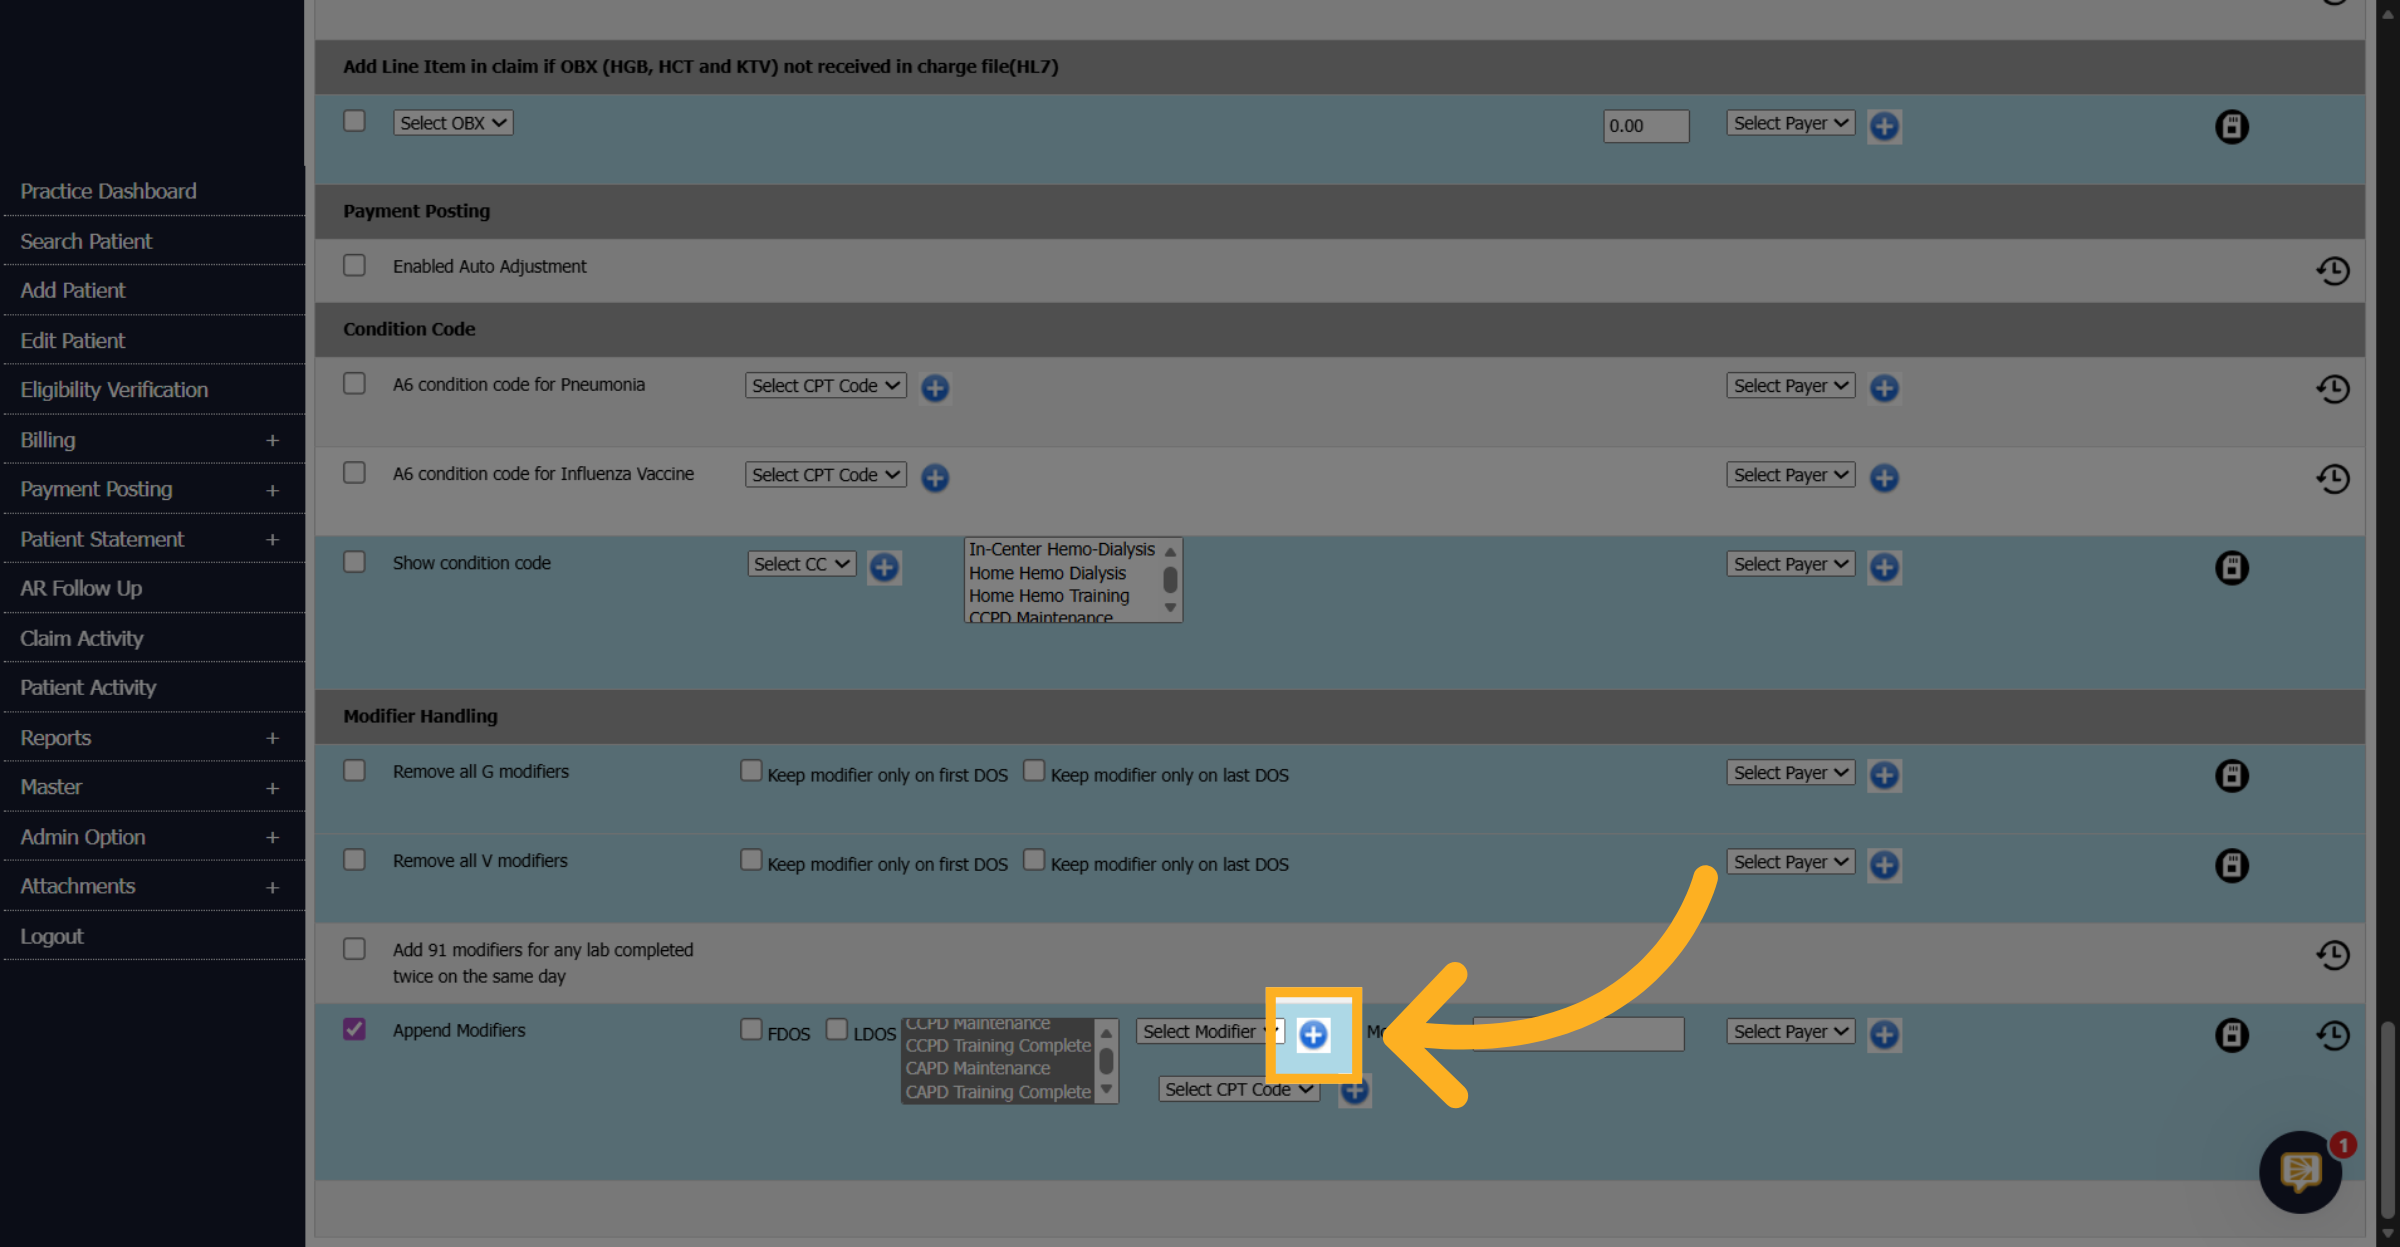Click the 0.00 amount input field

[x=1646, y=126]
